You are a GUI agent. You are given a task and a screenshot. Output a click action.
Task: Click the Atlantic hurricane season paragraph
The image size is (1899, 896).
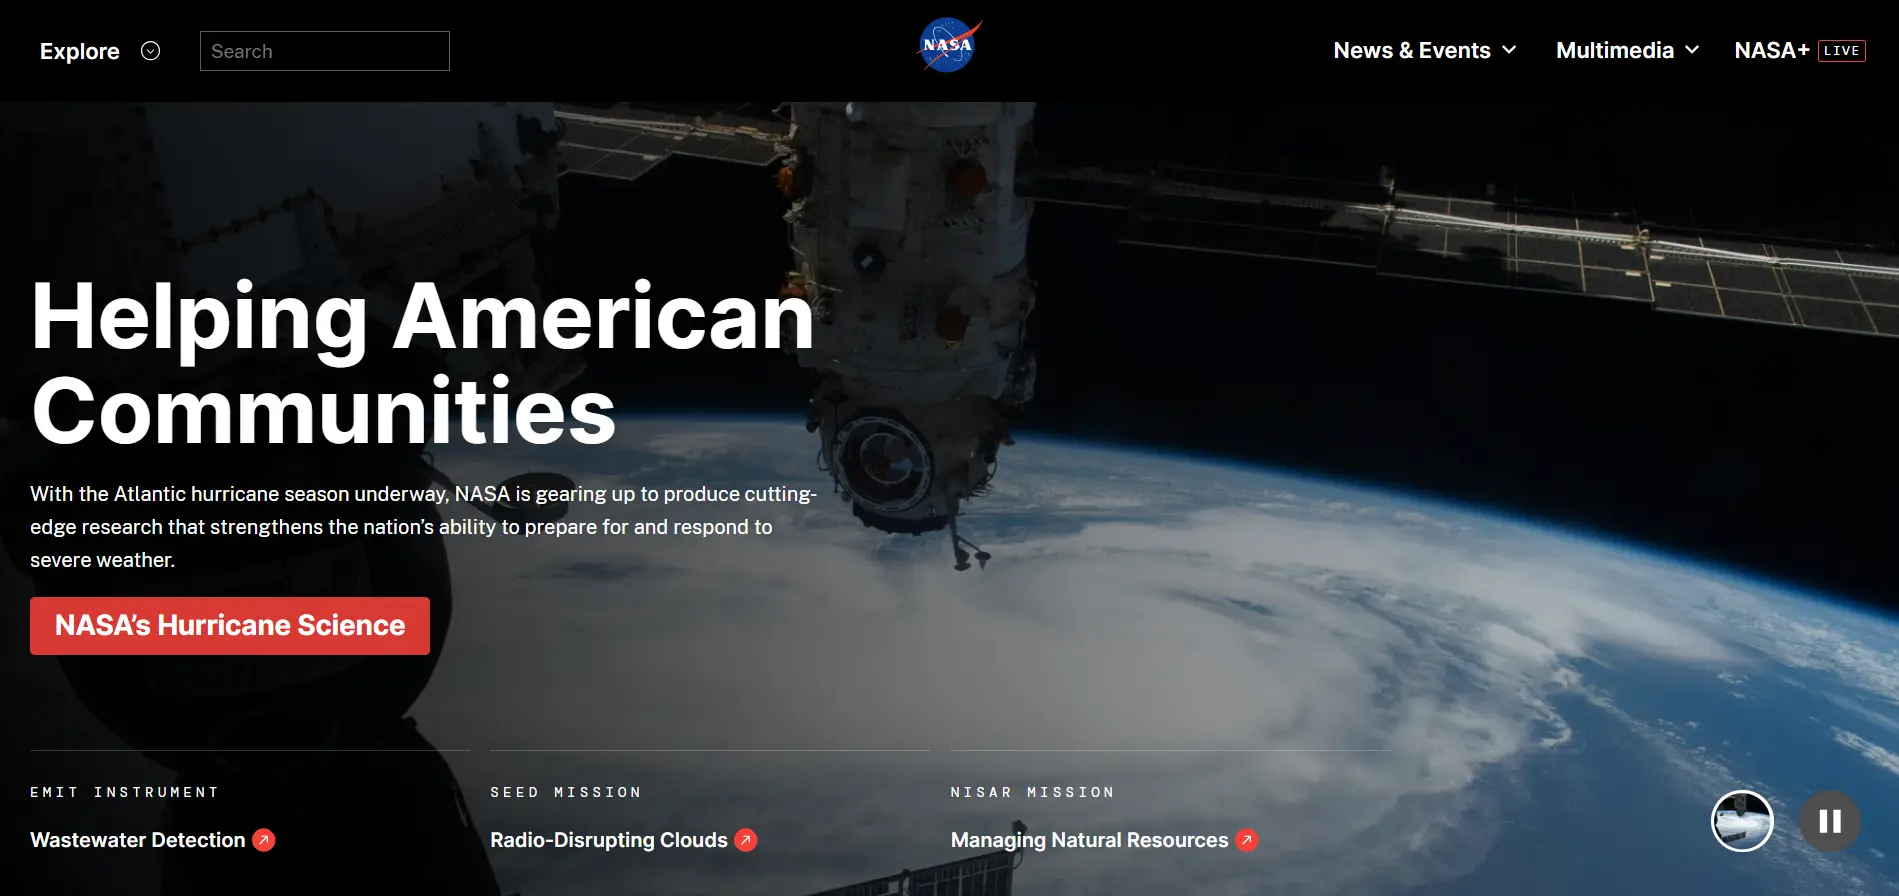[x=424, y=527]
